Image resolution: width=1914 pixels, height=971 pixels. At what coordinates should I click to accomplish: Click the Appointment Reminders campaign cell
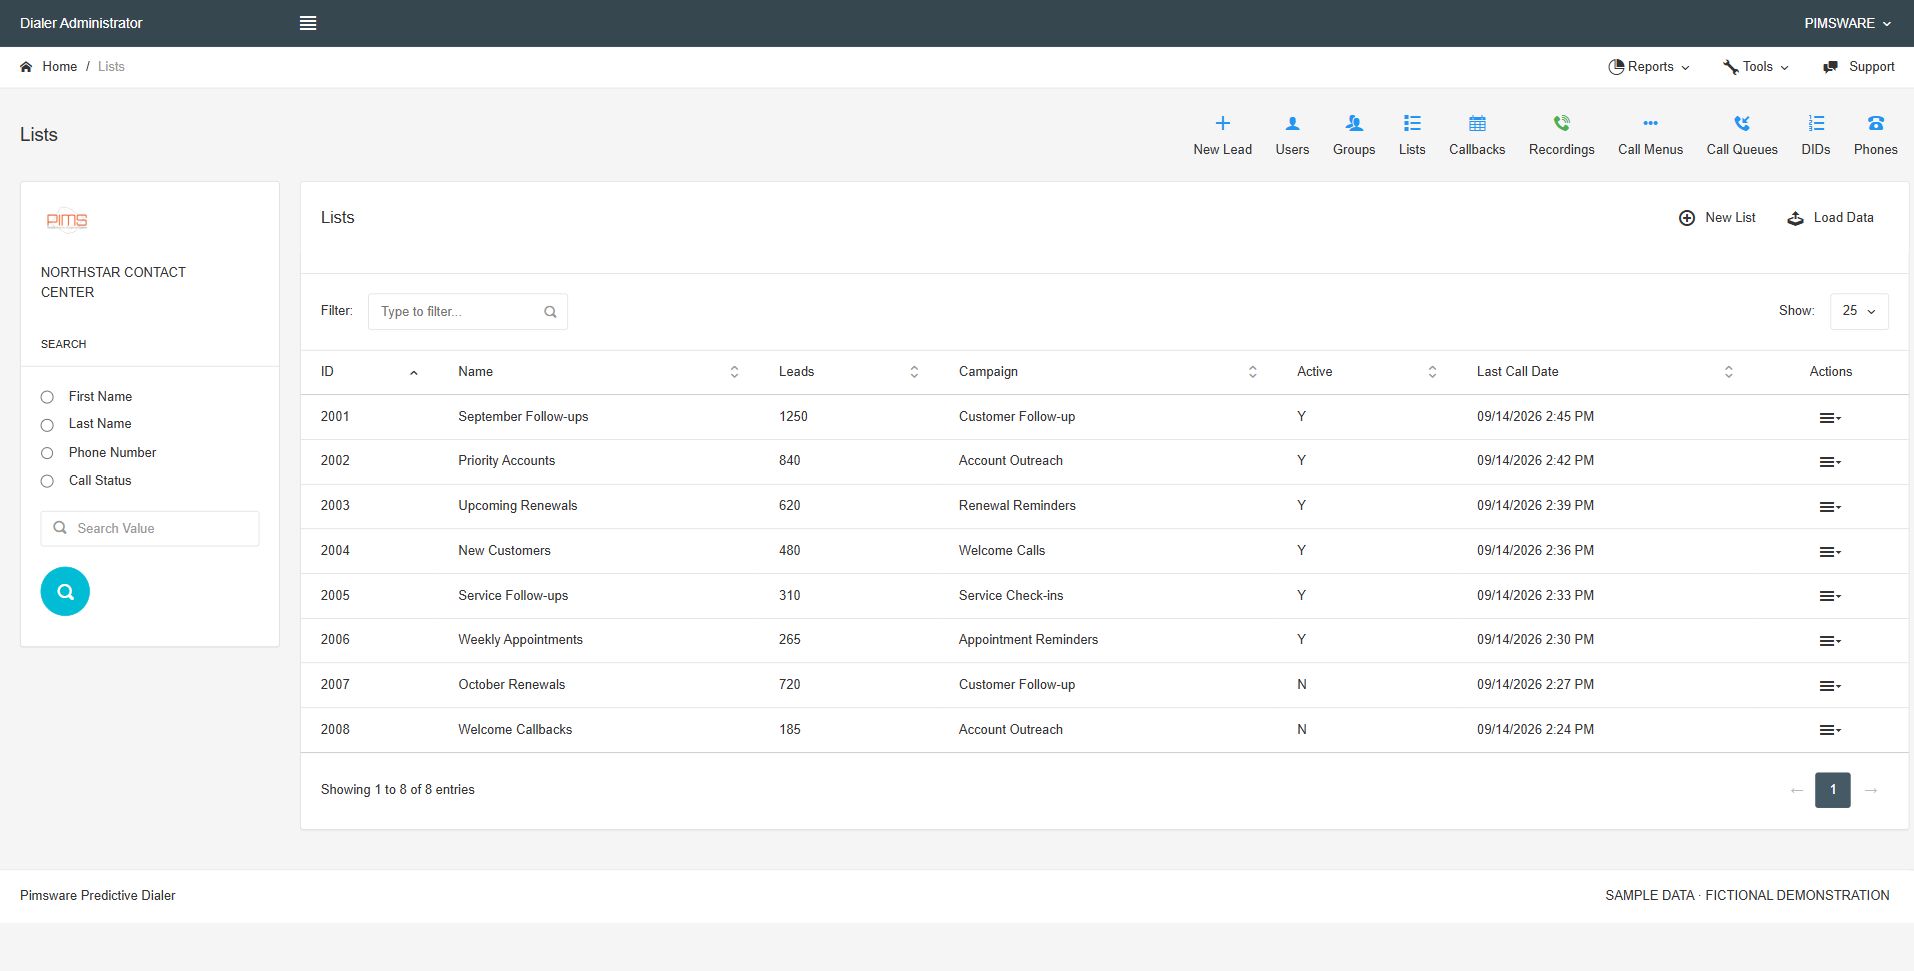coord(1028,640)
